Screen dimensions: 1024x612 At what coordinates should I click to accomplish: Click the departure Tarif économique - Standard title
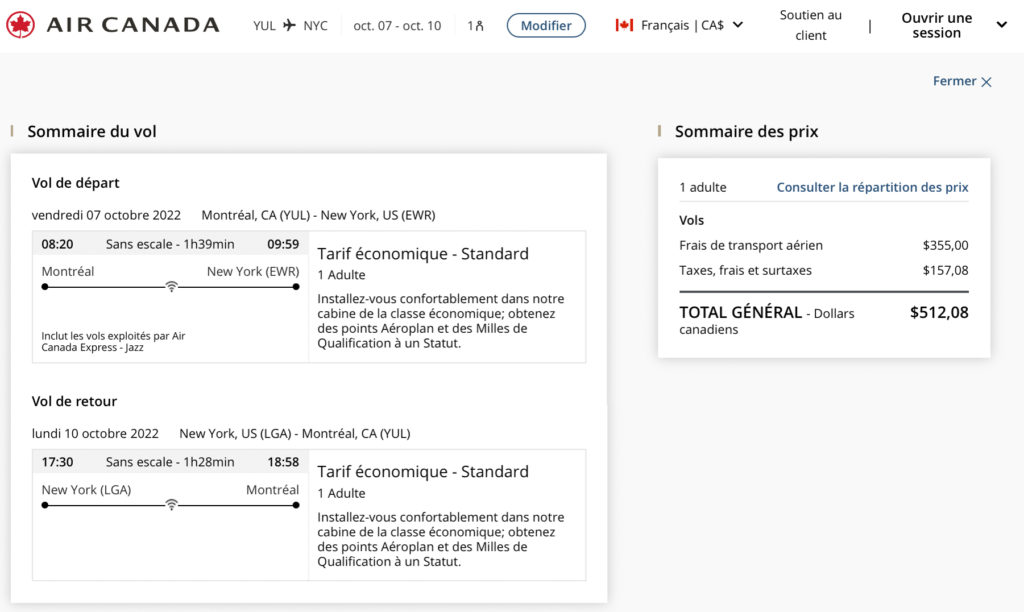pyautogui.click(x=423, y=254)
